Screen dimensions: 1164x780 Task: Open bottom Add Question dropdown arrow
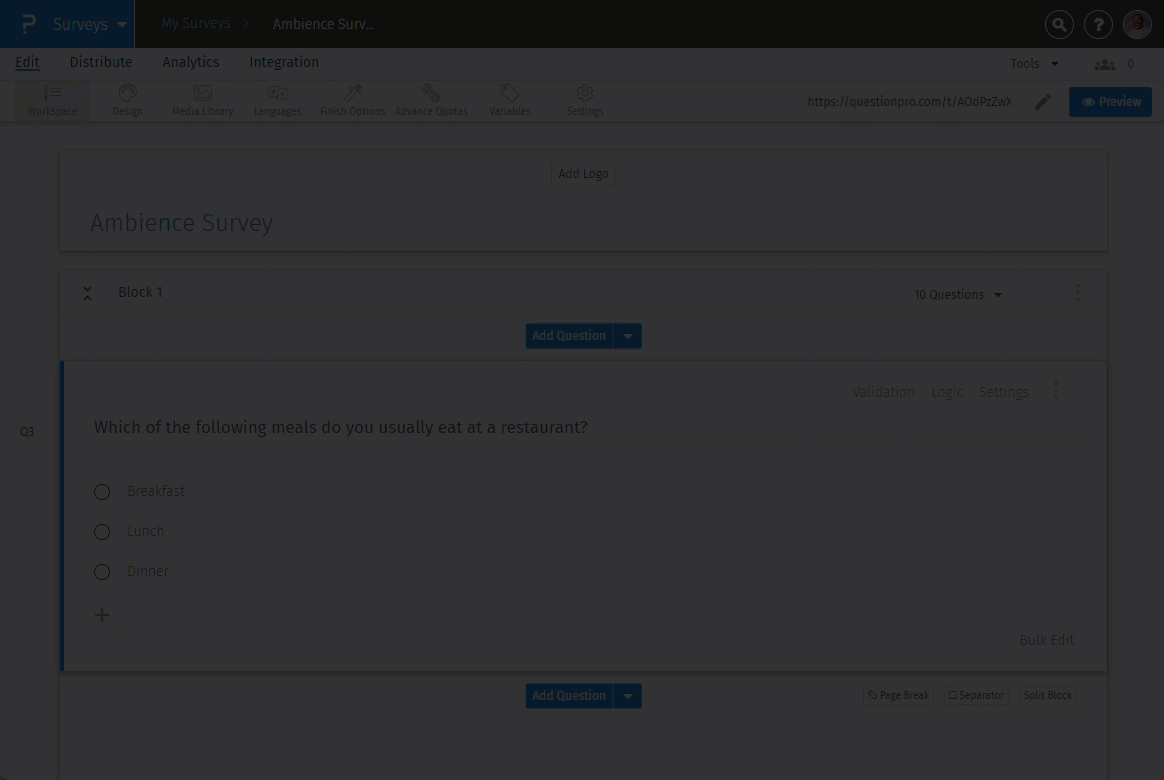point(628,696)
